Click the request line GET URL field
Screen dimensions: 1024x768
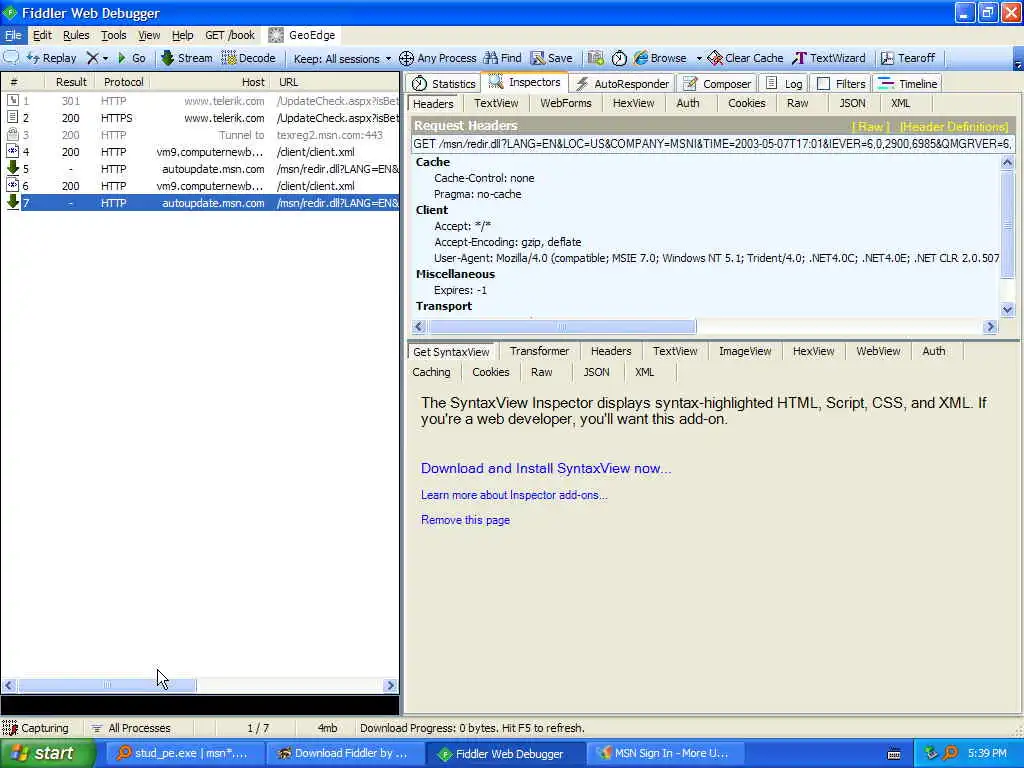[x=712, y=144]
